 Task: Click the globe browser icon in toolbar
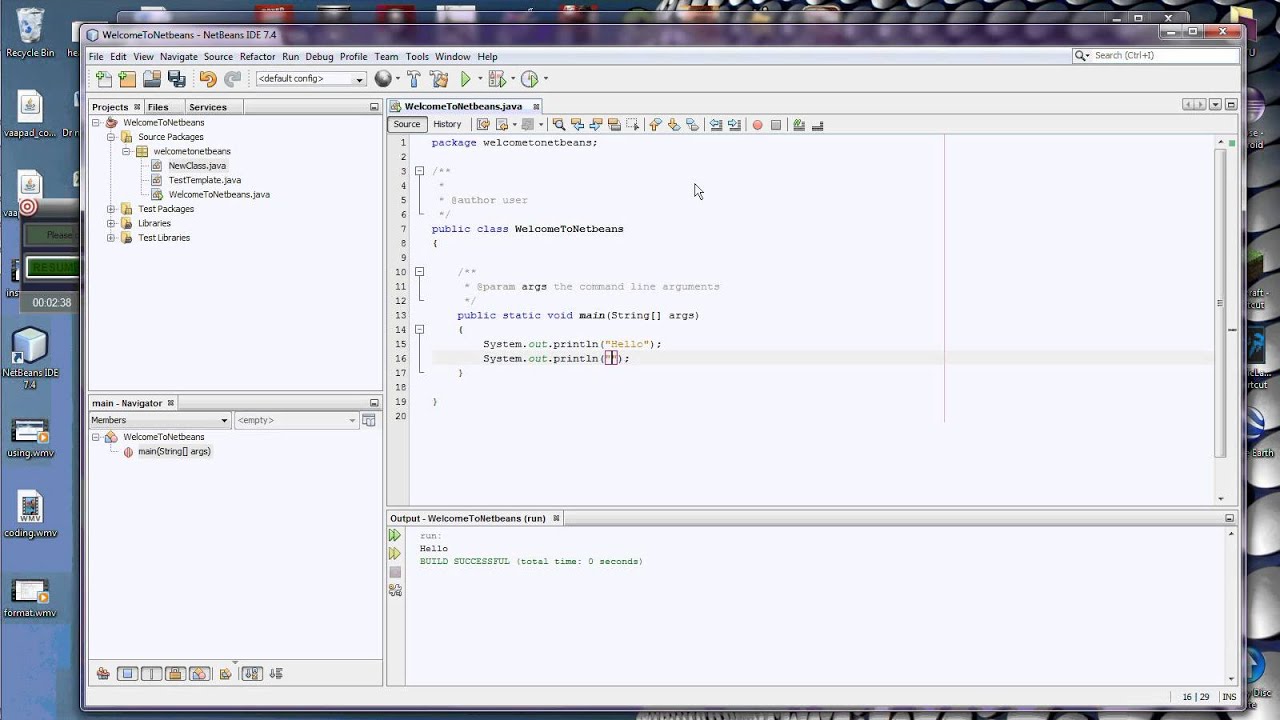pos(383,79)
